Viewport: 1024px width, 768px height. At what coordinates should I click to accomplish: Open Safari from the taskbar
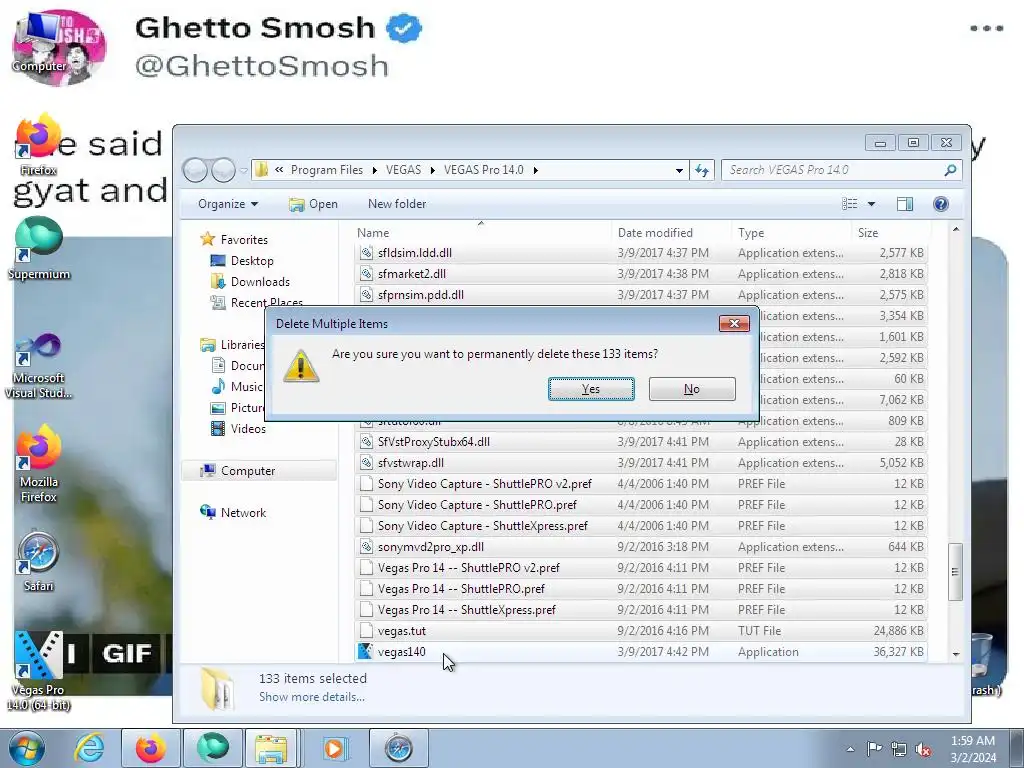[x=399, y=748]
